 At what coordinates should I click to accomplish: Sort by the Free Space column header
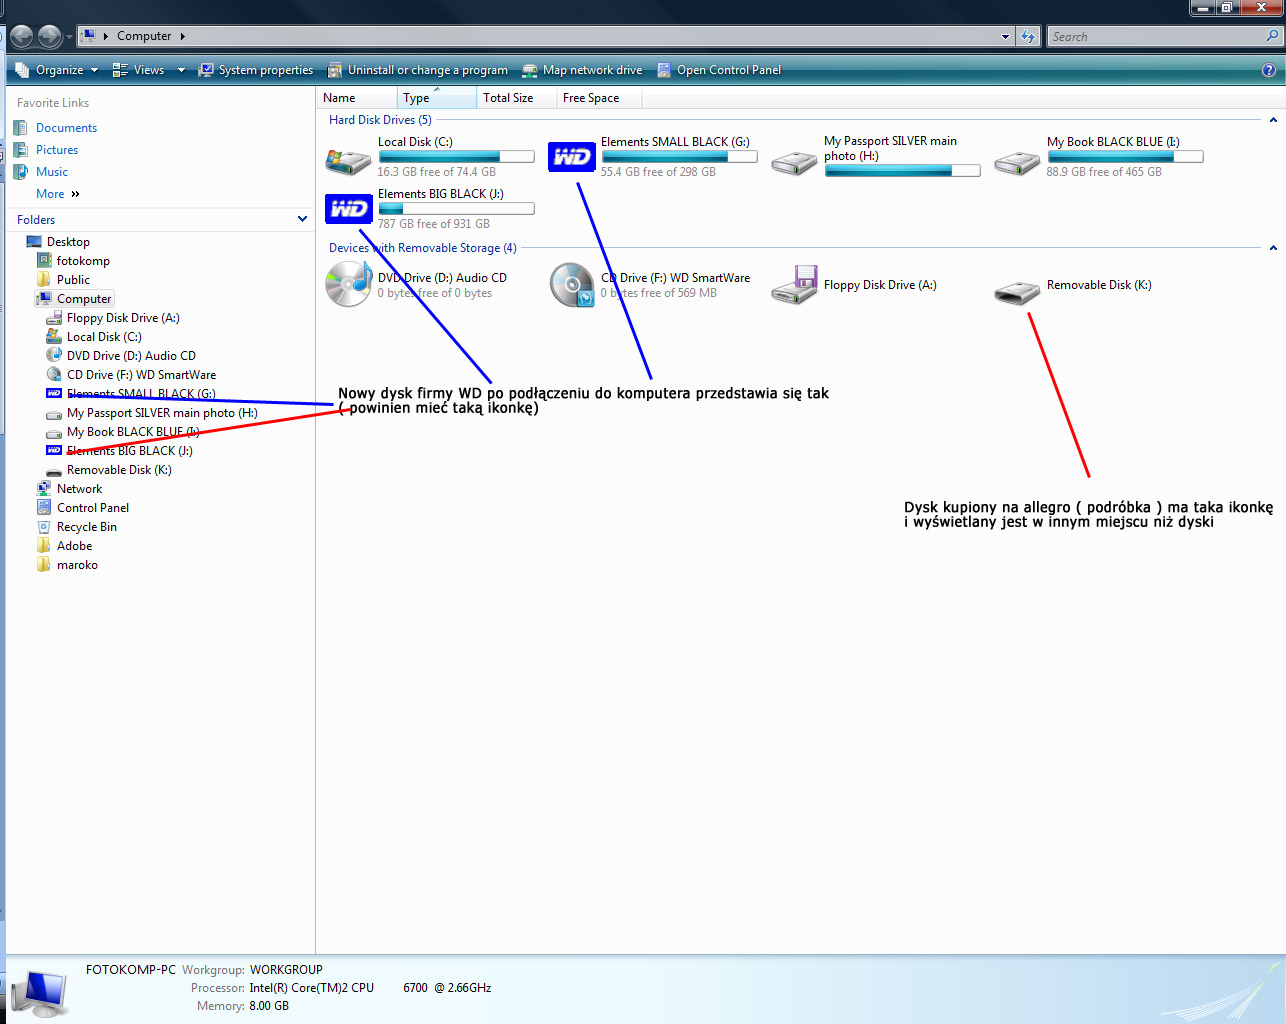coord(591,98)
